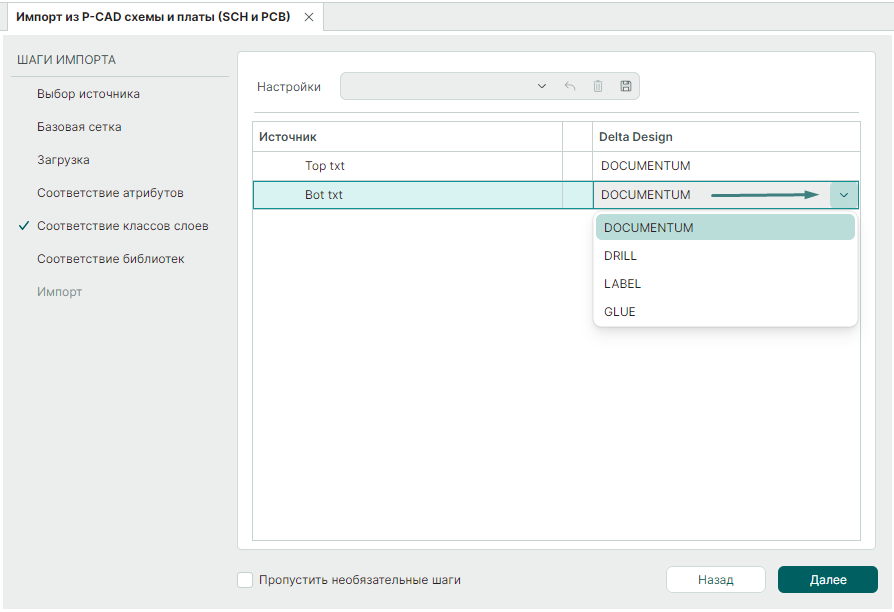
Task: Navigate to 'Соответствие атрибутов' step
Action: [x=110, y=193]
